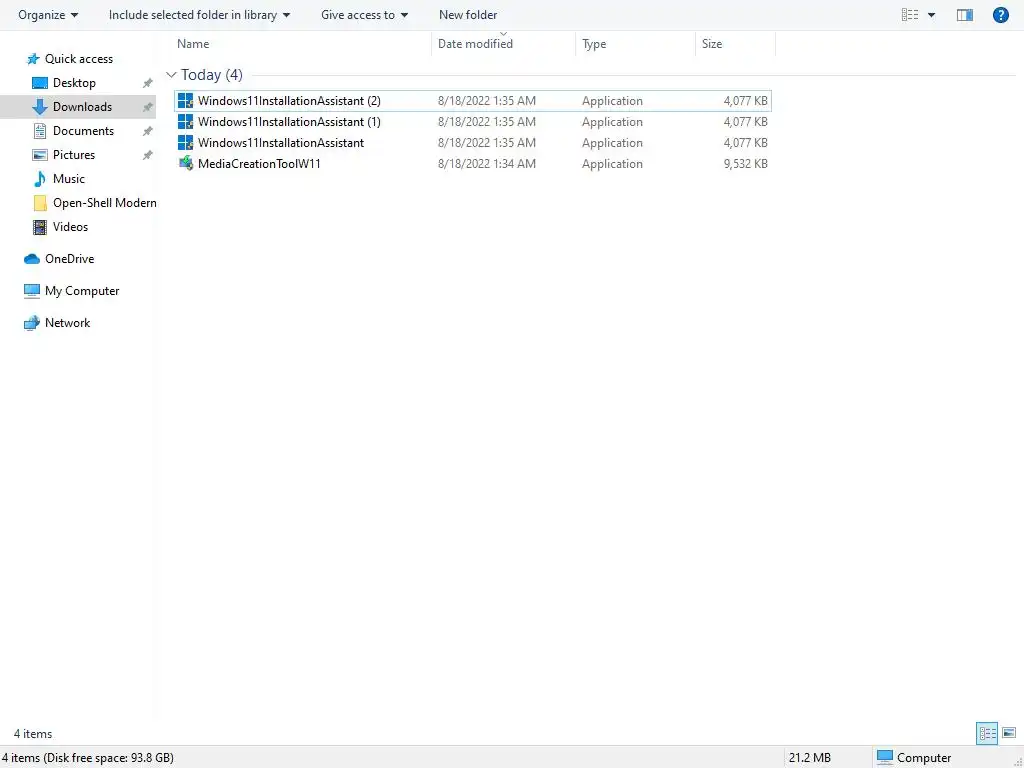Click the disk free space status text
The image size is (1024, 768).
(x=88, y=758)
